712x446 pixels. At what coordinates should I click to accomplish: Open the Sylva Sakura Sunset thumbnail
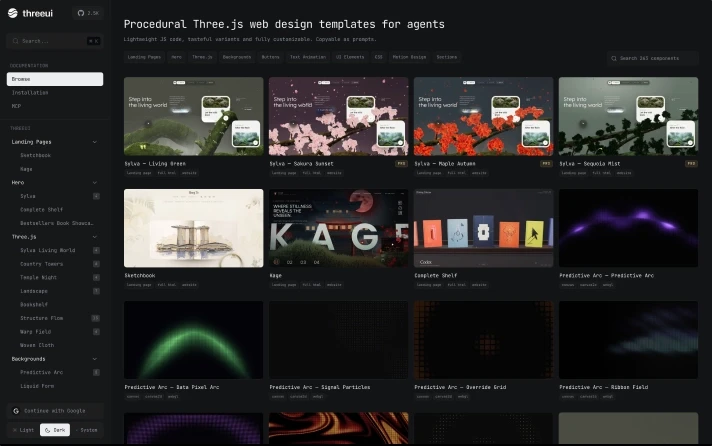tap(338, 116)
